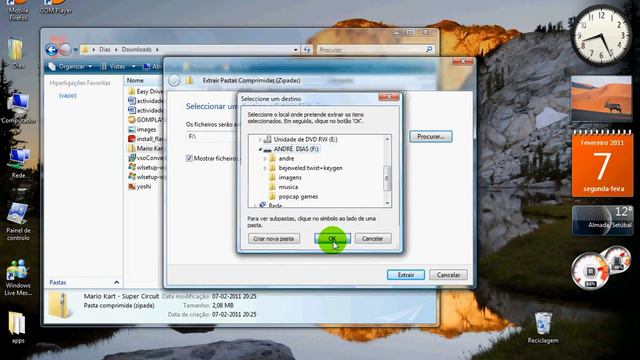Image resolution: width=640 pixels, height=360 pixels.
Task: Click Criar nova pasta button
Action: pyautogui.click(x=273, y=238)
